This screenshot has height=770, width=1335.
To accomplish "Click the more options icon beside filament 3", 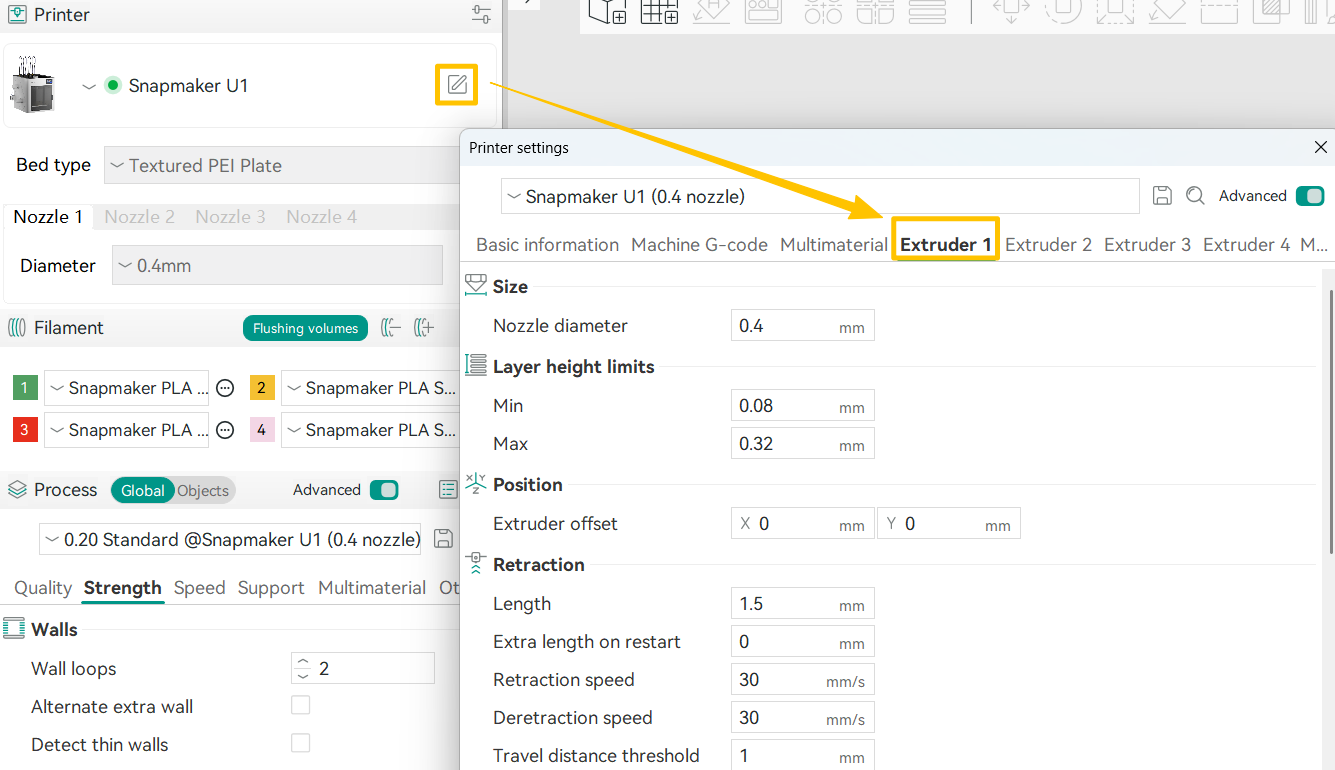I will (226, 430).
